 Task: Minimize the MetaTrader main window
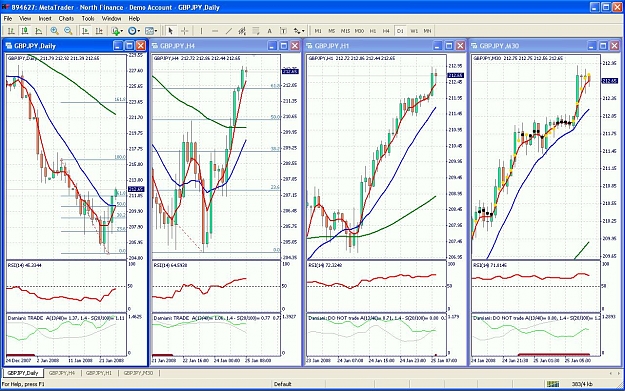[x=595, y=7]
